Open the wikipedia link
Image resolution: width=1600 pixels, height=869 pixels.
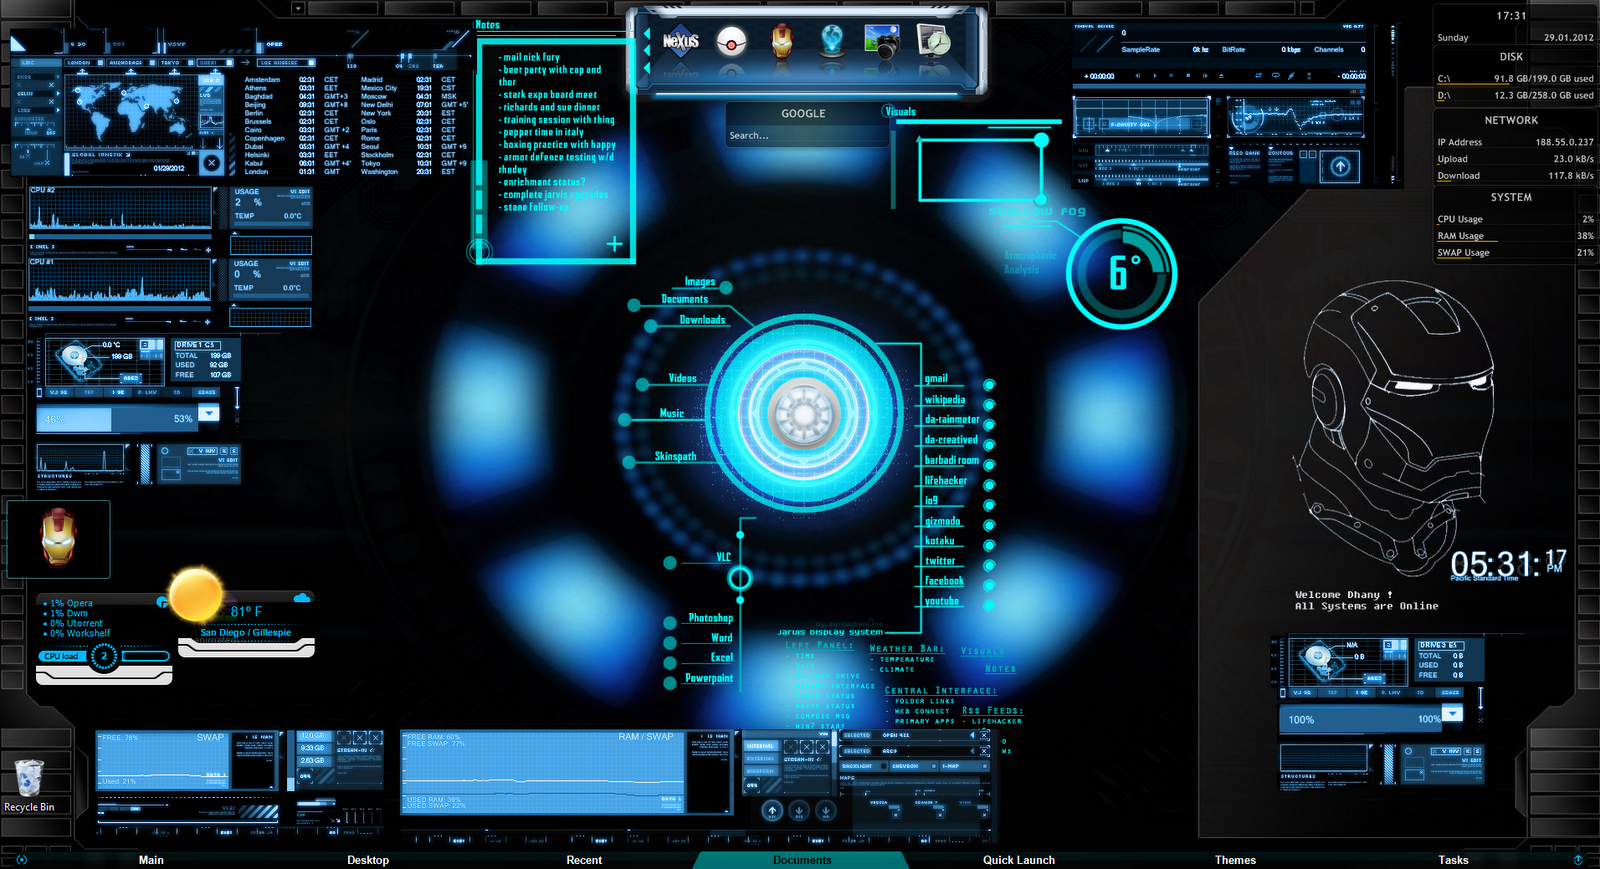click(x=945, y=400)
